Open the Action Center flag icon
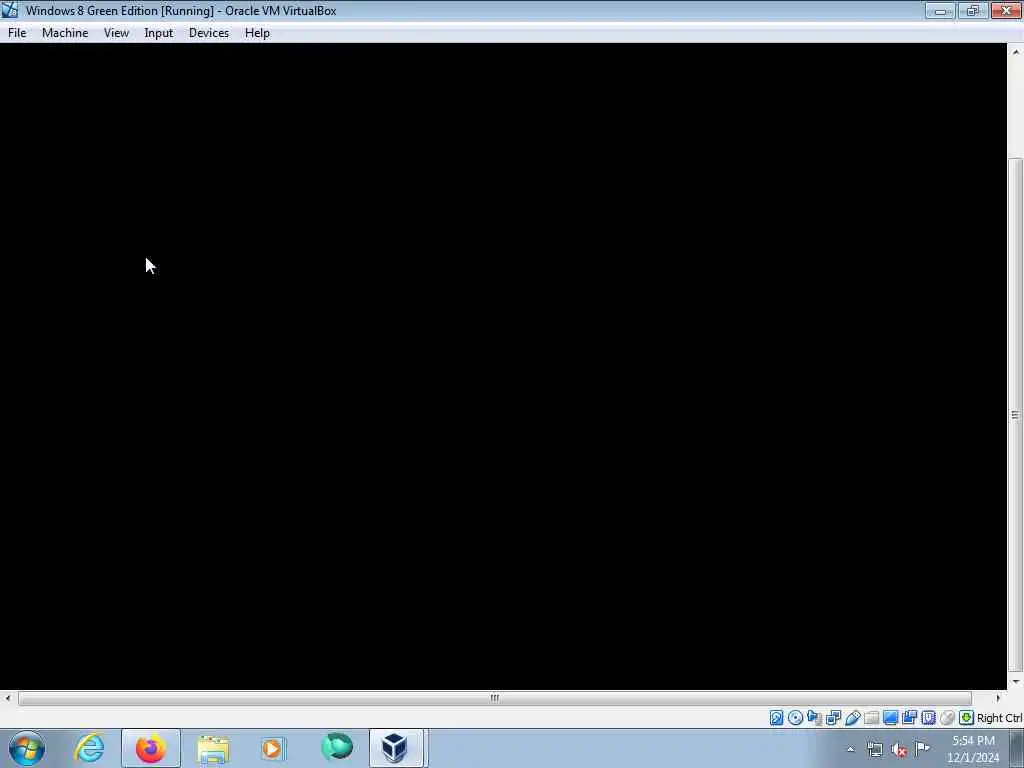The image size is (1024, 768). pyautogui.click(x=923, y=749)
